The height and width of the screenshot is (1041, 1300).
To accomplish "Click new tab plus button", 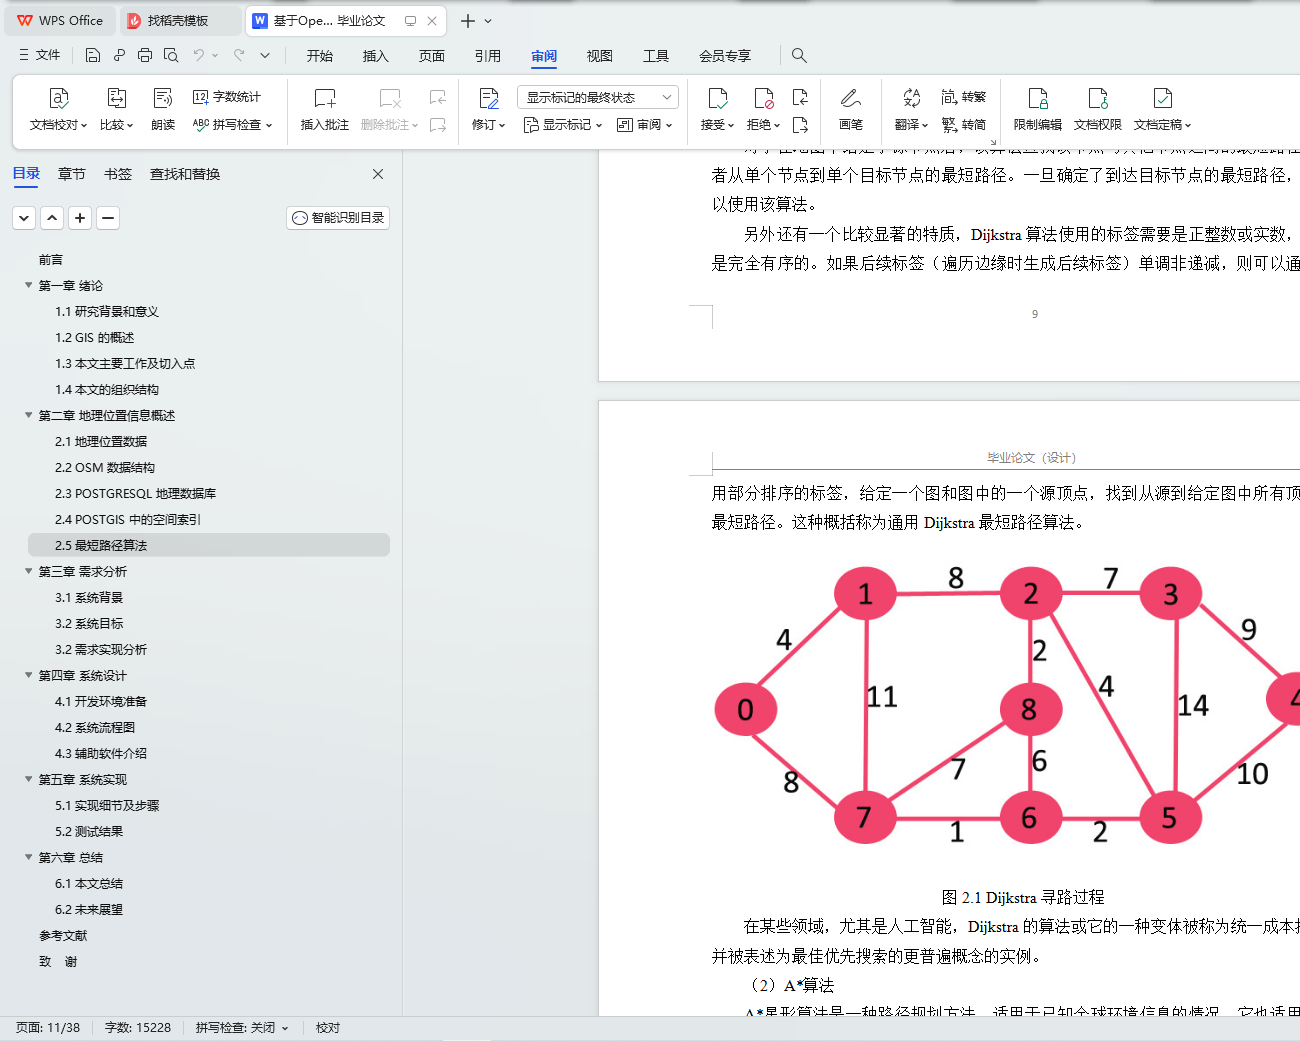I will pyautogui.click(x=467, y=21).
